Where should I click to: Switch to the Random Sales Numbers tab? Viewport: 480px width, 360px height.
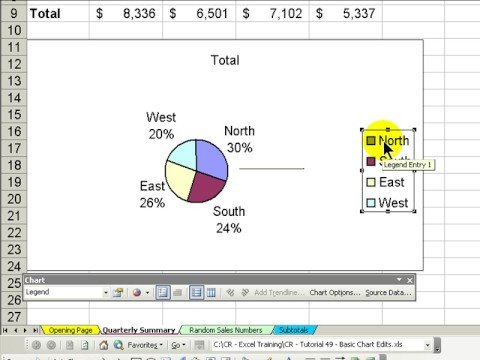[x=226, y=330]
